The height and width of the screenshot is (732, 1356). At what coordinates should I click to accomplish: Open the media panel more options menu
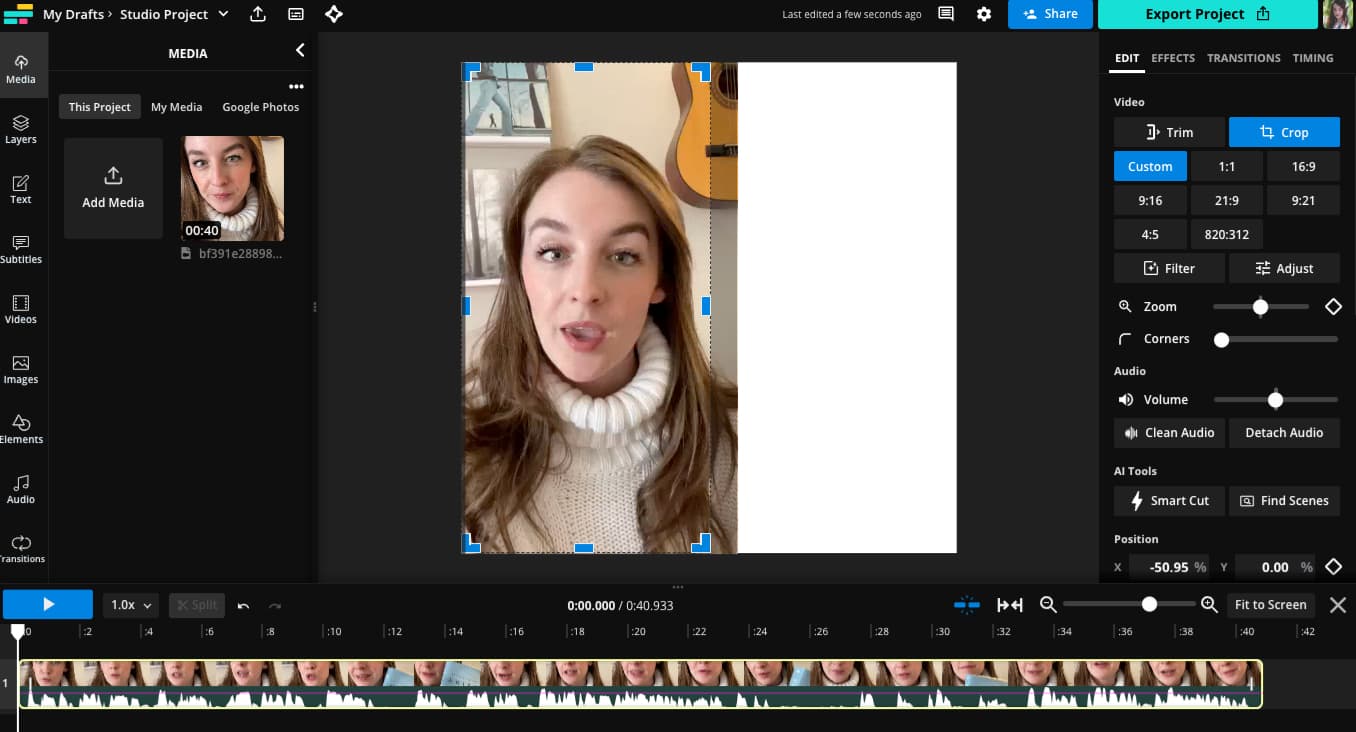pyautogui.click(x=296, y=86)
